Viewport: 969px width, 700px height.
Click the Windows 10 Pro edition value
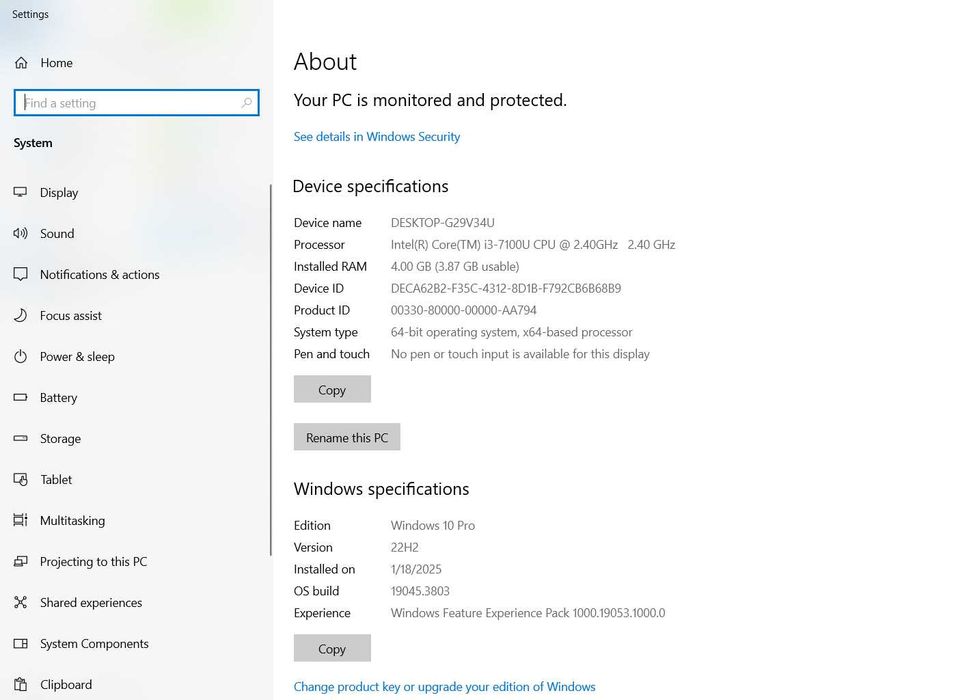coord(433,525)
